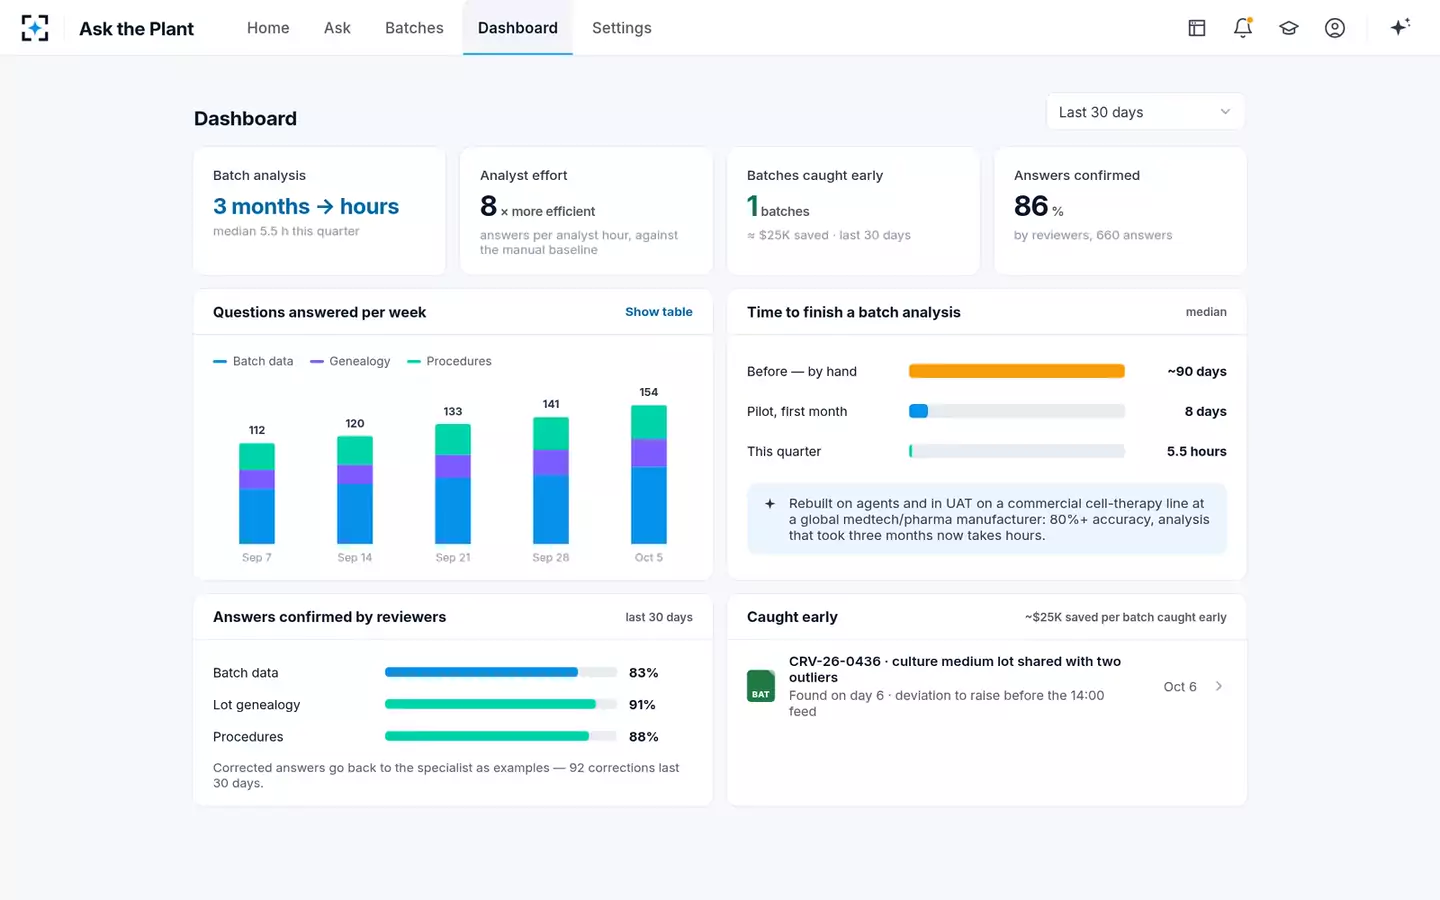Select the Dashboard tab

tap(518, 28)
